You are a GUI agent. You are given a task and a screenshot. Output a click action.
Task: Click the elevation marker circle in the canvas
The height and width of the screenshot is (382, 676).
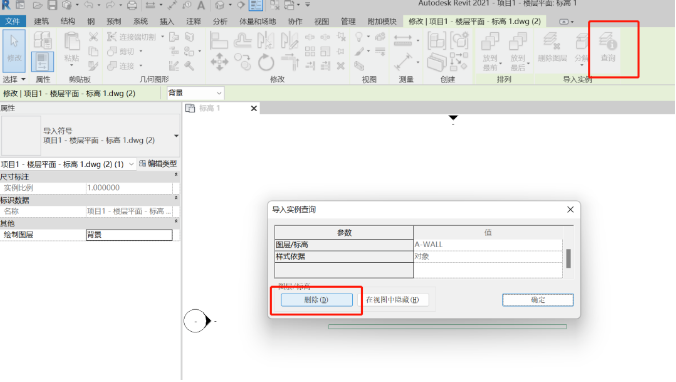195,321
